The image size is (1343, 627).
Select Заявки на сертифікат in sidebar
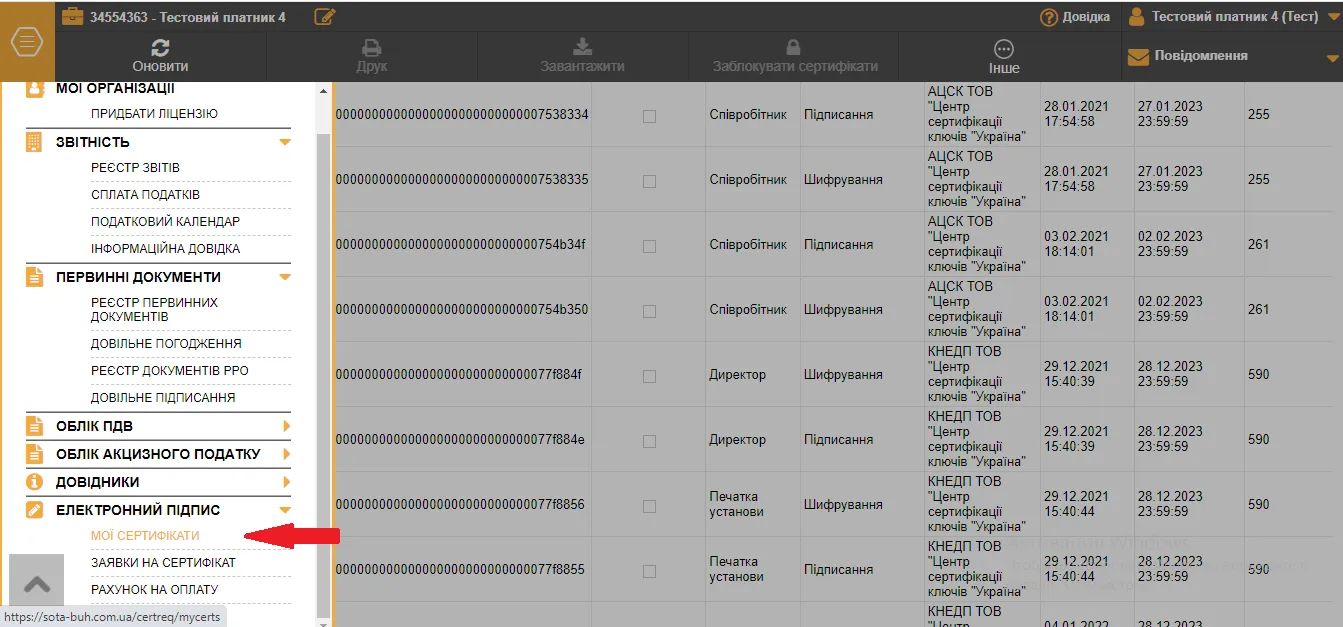(x=163, y=563)
